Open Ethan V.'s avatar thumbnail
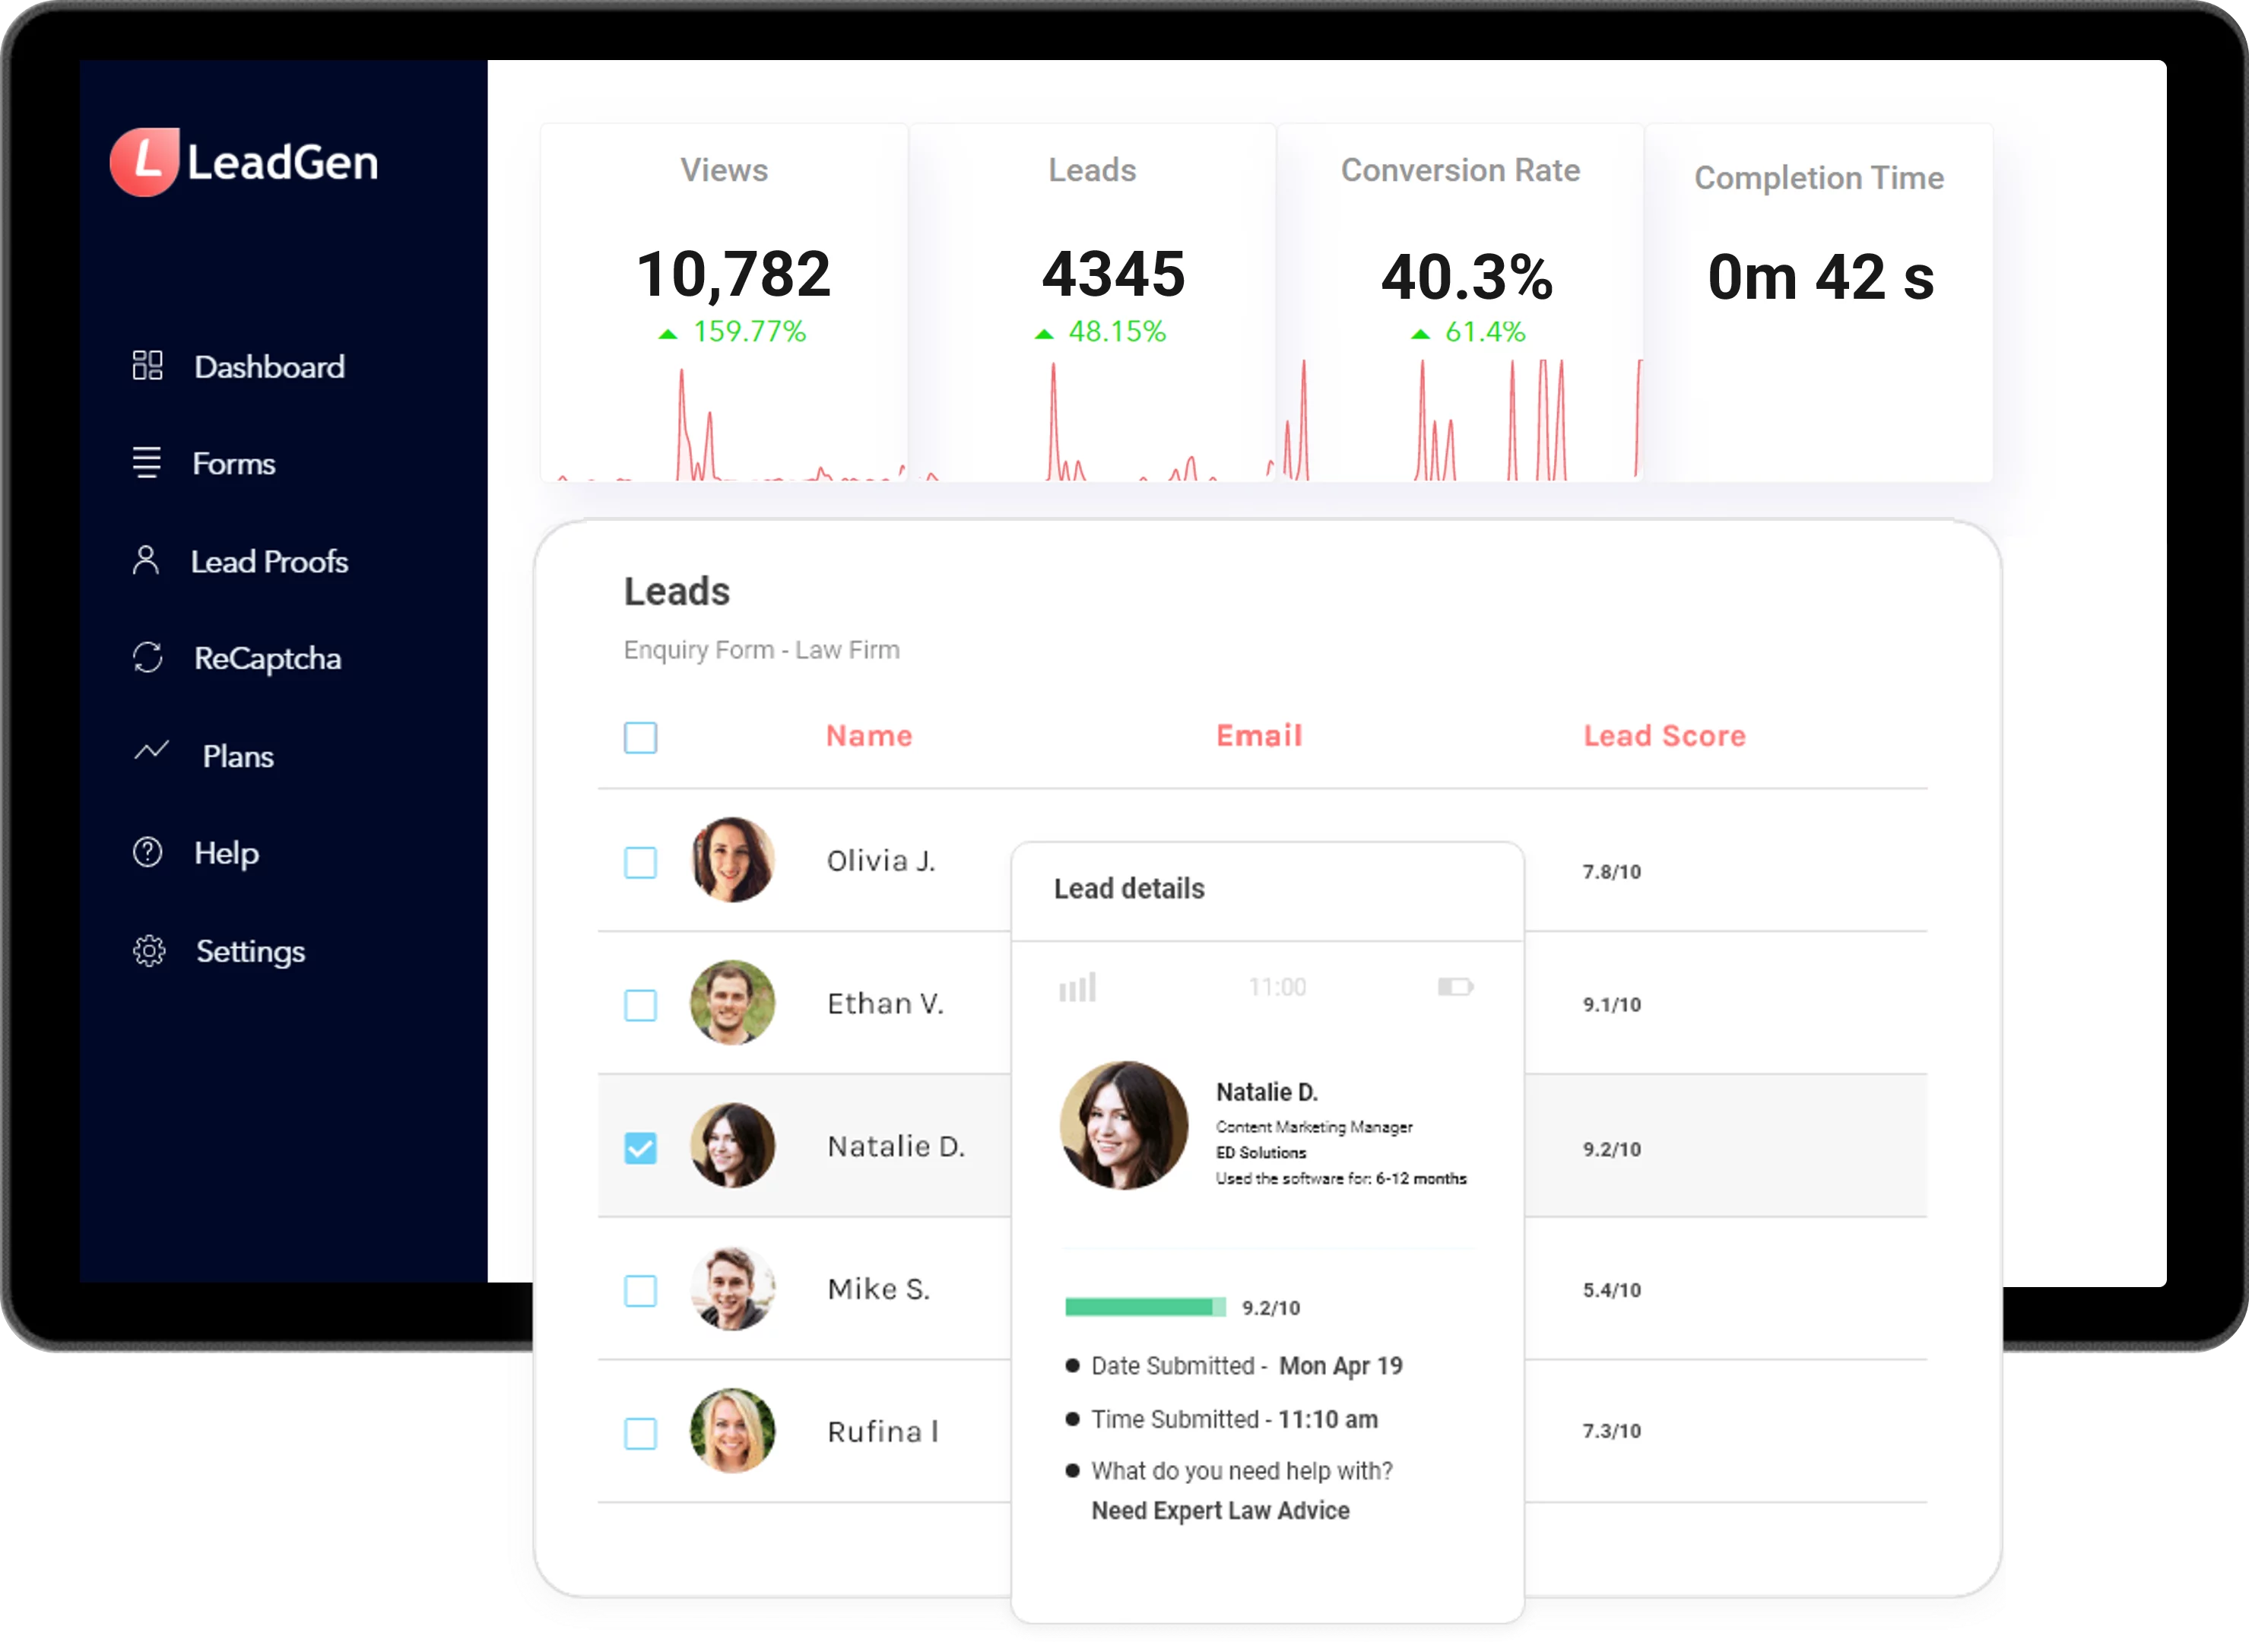The width and height of the screenshot is (2249, 1652). (732, 1003)
